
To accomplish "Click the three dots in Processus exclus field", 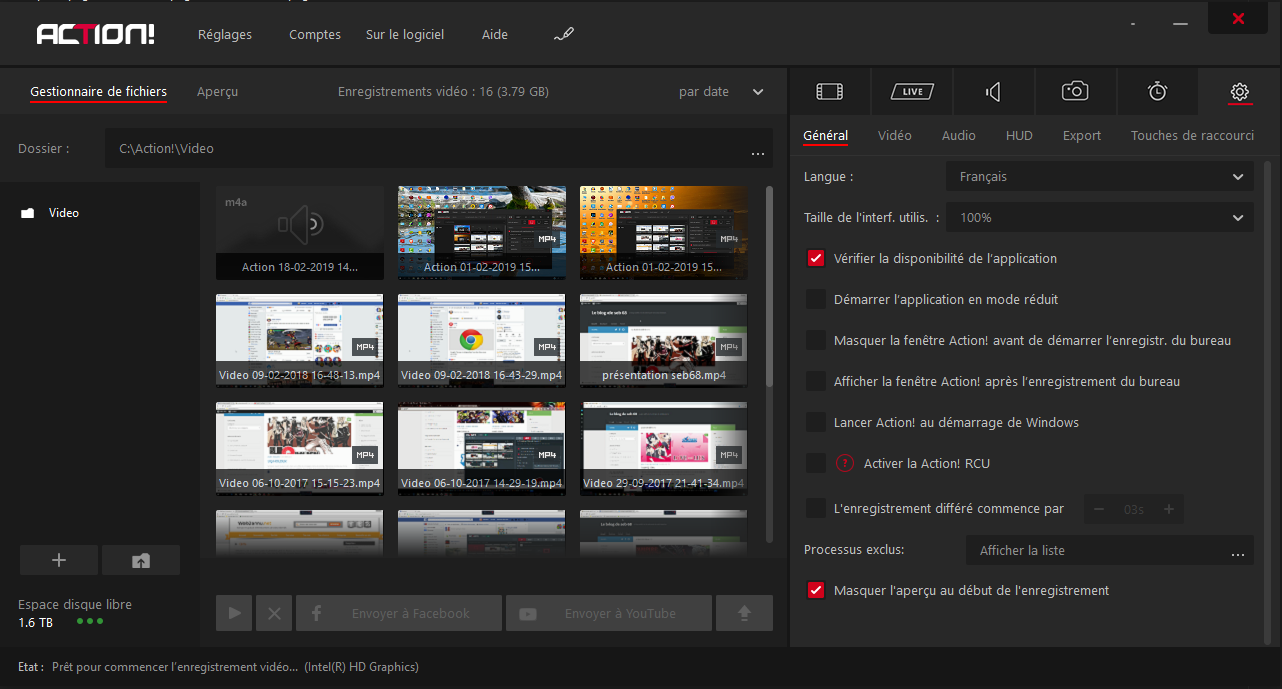I will [x=1238, y=553].
